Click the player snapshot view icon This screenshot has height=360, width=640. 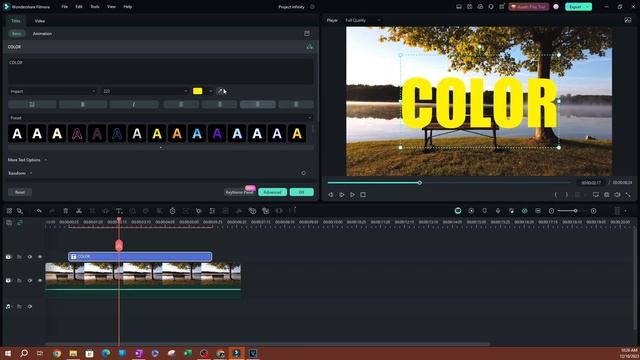tap(628, 20)
